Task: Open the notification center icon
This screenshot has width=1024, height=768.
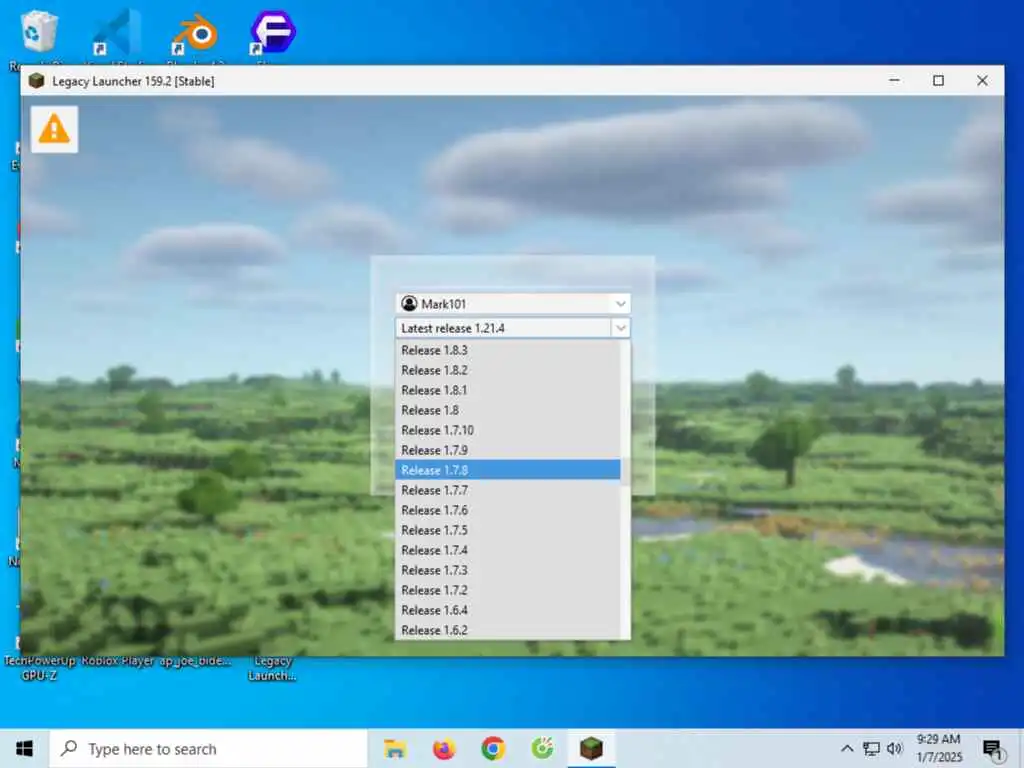Action: pyautogui.click(x=993, y=750)
